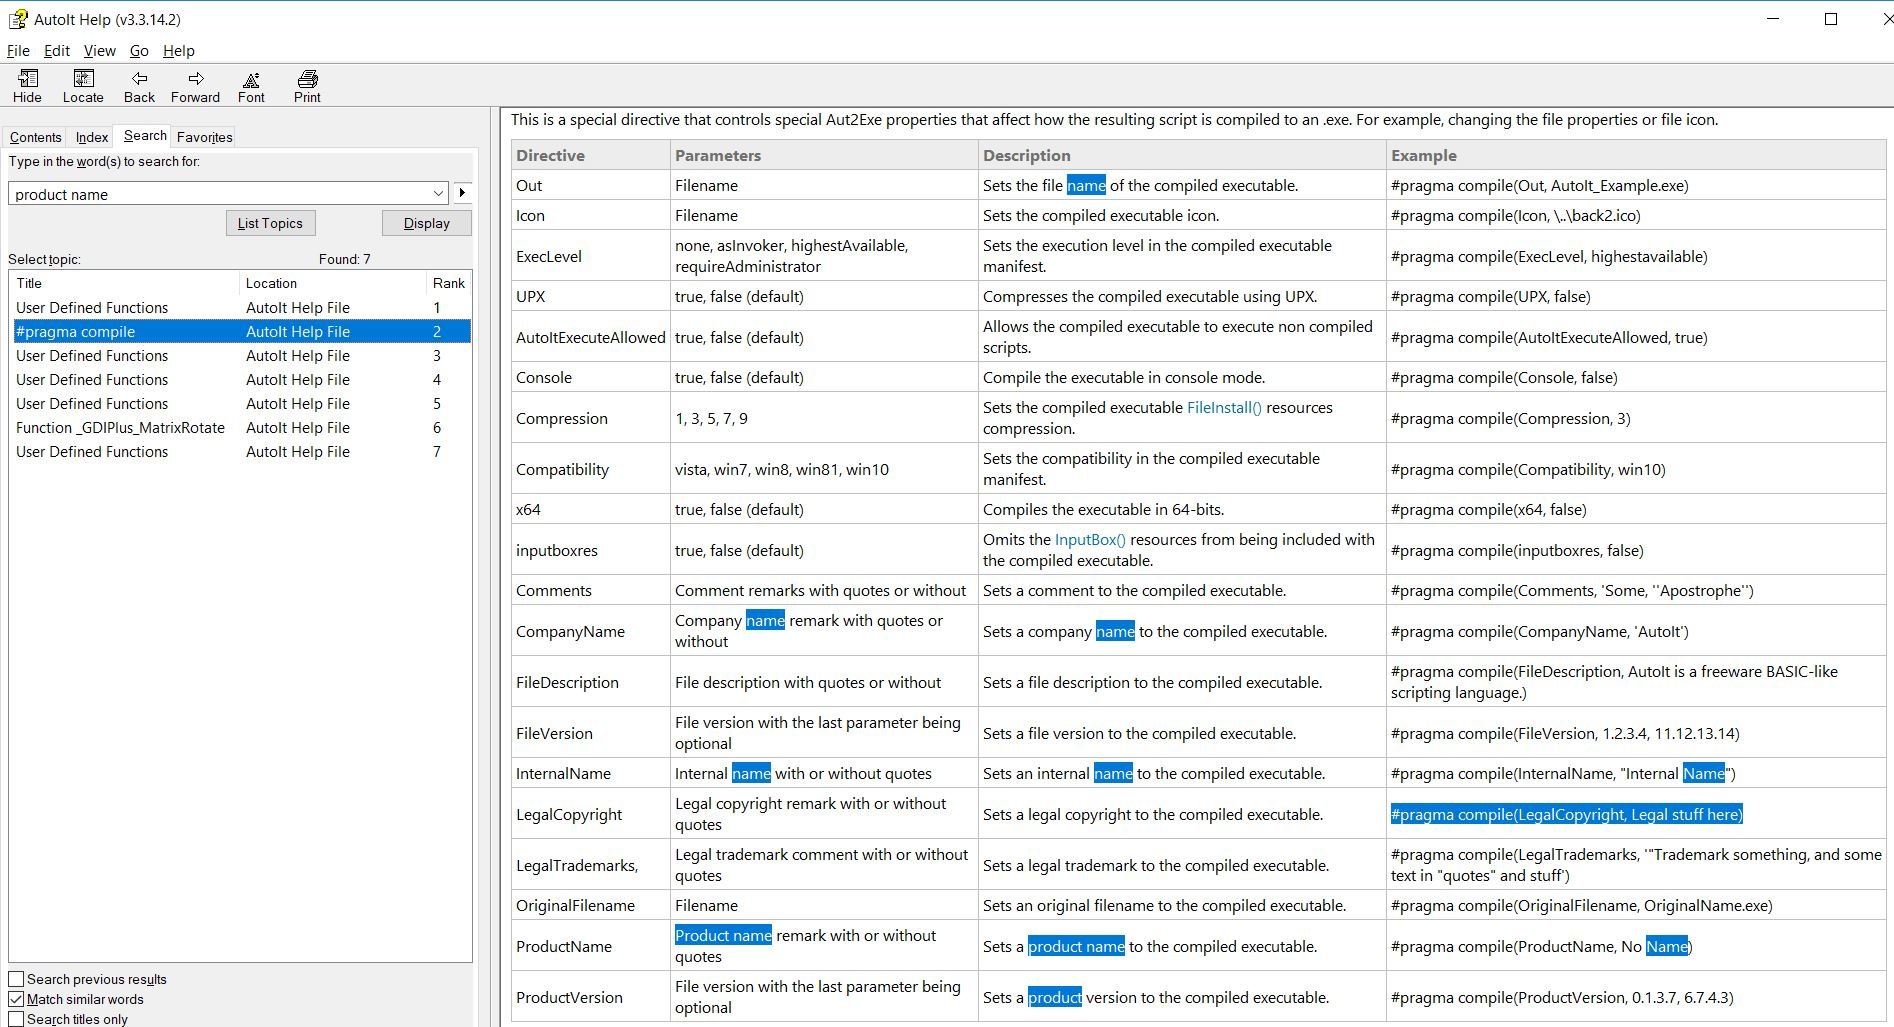The height and width of the screenshot is (1027, 1894).
Task: Open the search words dropdown arrow
Action: [438, 193]
